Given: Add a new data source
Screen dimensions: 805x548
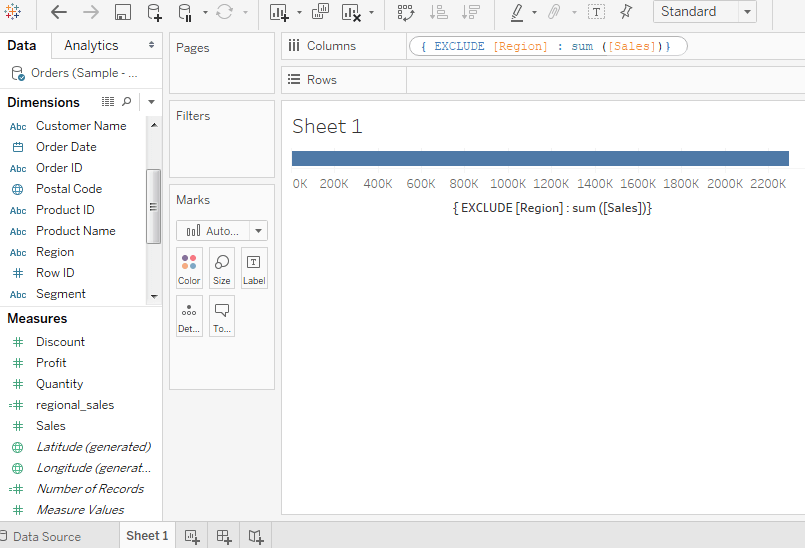Looking at the screenshot, I should [x=154, y=12].
